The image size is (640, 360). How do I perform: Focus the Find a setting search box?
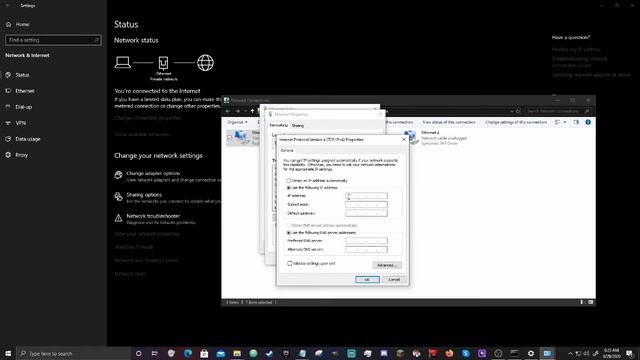point(53,40)
